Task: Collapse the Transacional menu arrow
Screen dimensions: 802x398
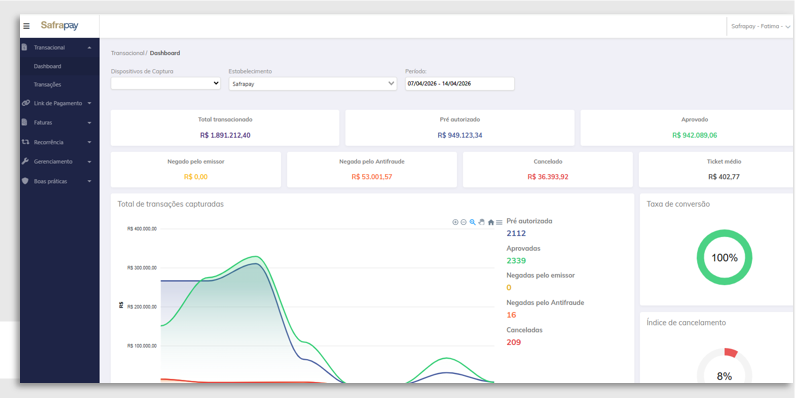Action: [90, 48]
